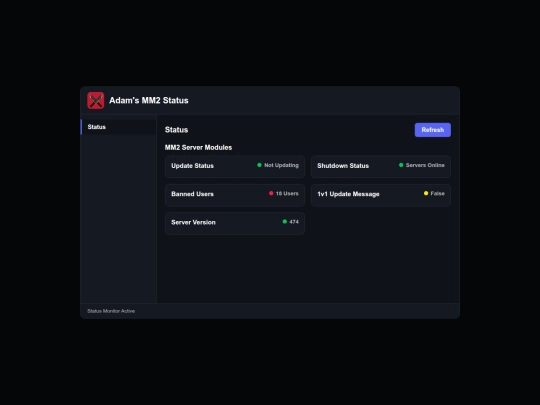This screenshot has width=540, height=405.
Task: Open the Banned Users card
Action: (x=235, y=195)
